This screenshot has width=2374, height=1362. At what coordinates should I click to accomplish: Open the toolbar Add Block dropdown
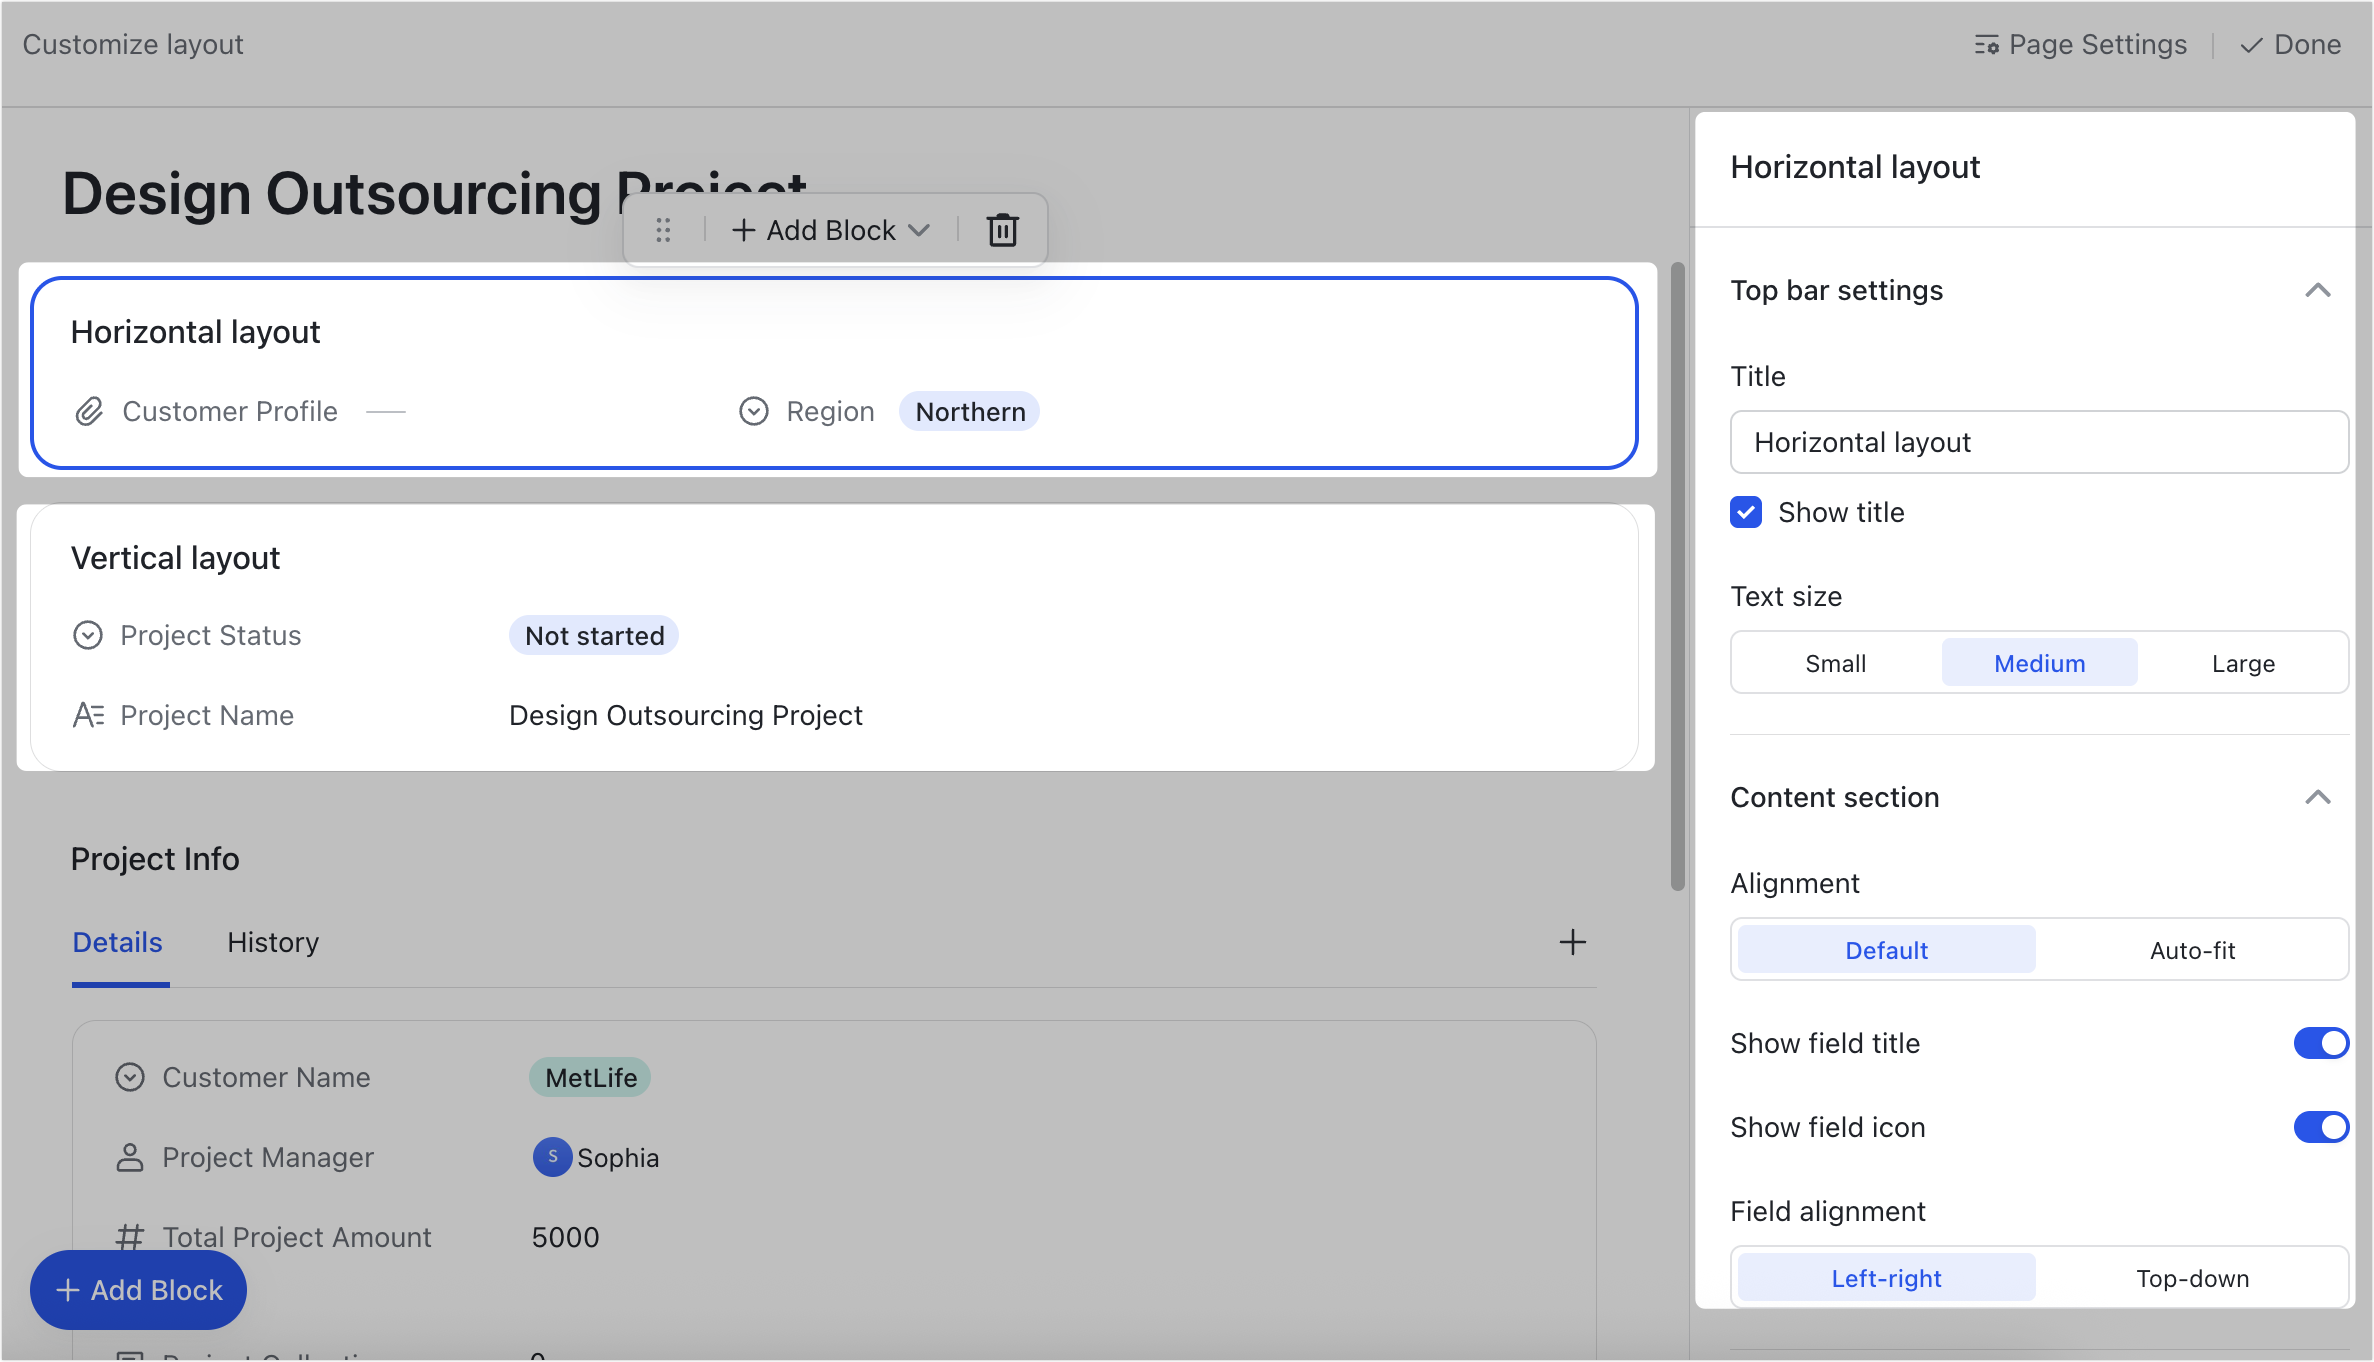831,230
